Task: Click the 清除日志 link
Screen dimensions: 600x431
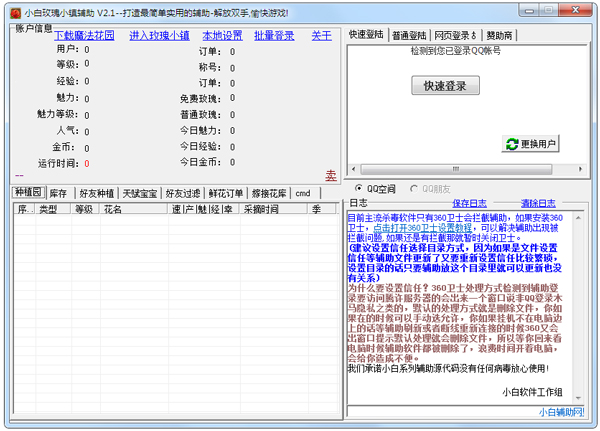Action: (538, 203)
